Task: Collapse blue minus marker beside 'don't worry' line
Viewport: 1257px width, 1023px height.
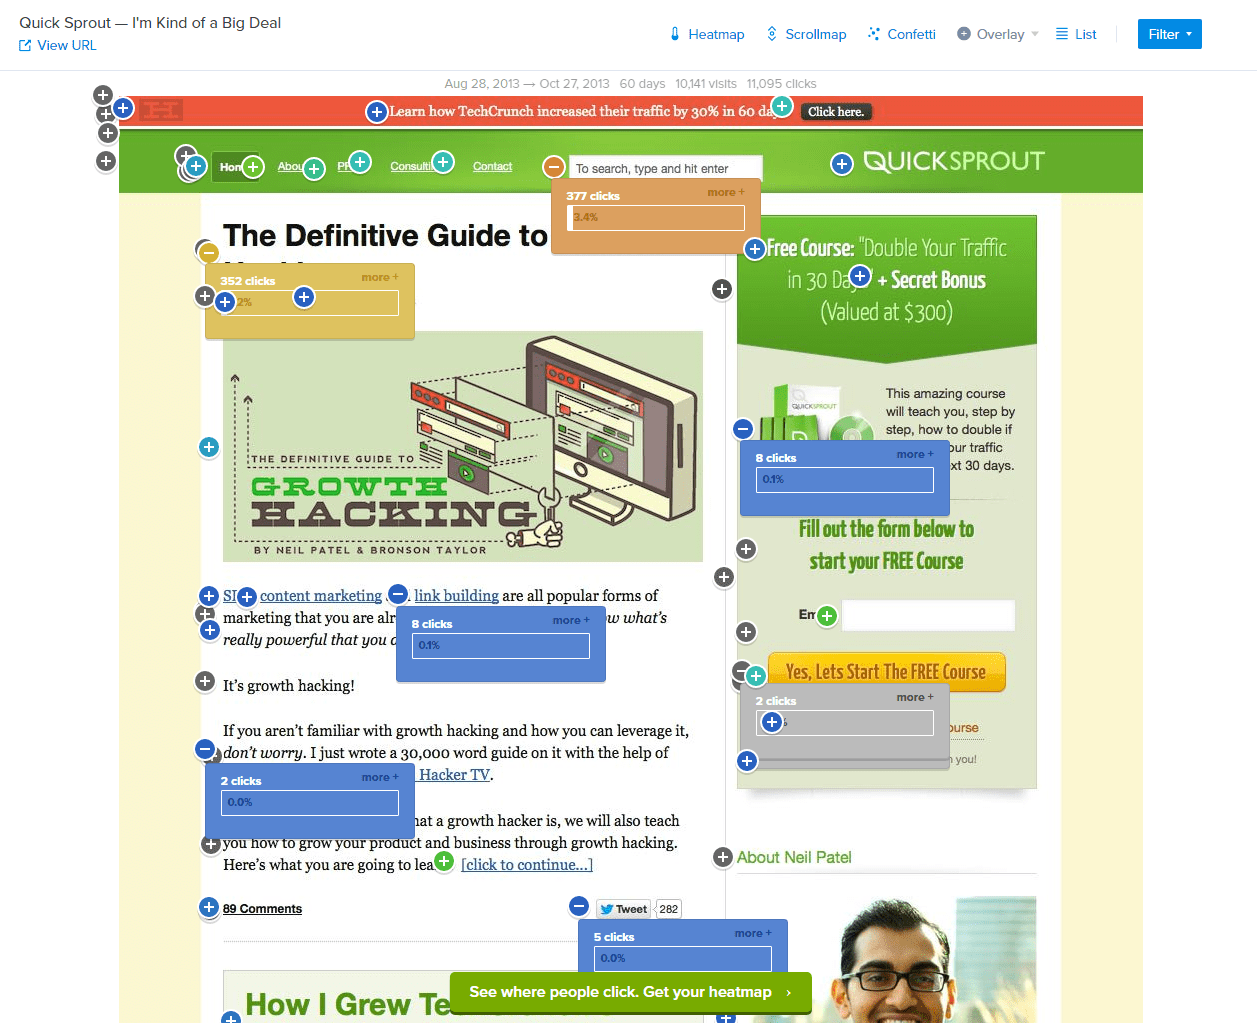Action: pos(205,749)
